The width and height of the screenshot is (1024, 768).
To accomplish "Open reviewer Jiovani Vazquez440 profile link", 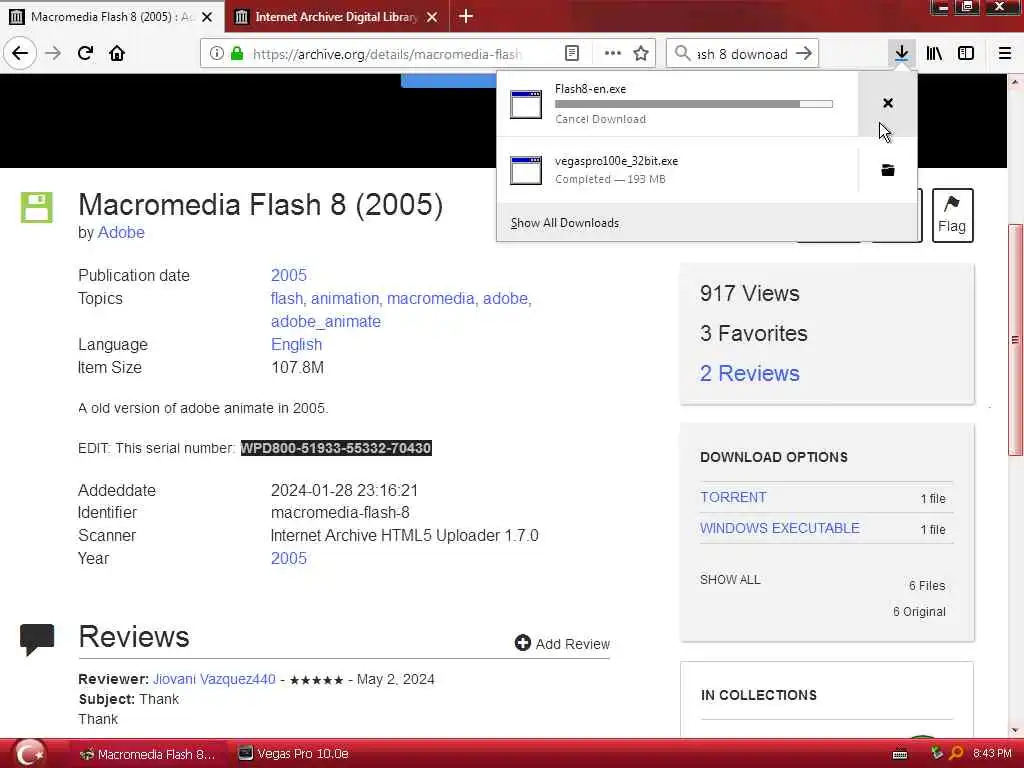I will (x=214, y=679).
